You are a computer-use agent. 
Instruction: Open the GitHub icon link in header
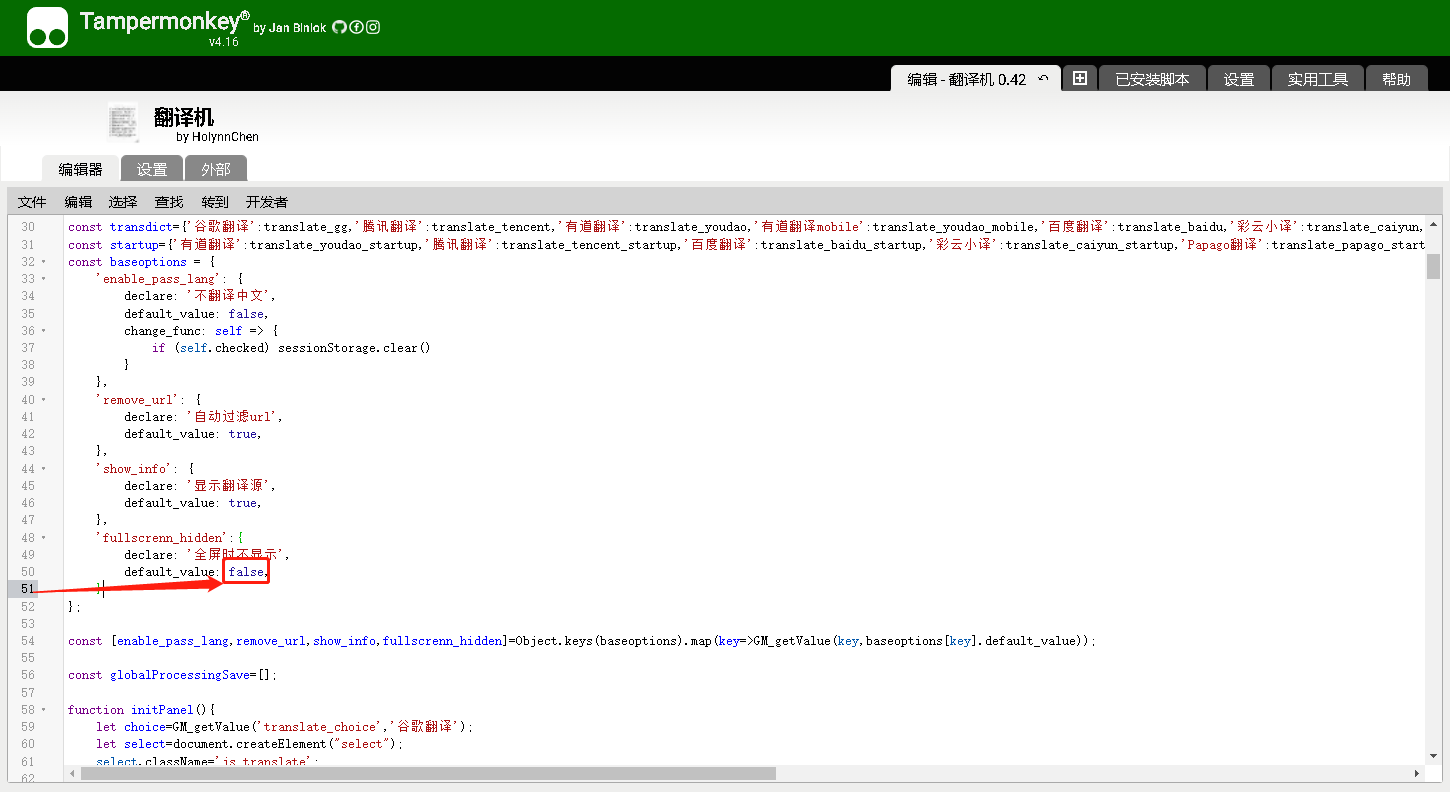(338, 27)
